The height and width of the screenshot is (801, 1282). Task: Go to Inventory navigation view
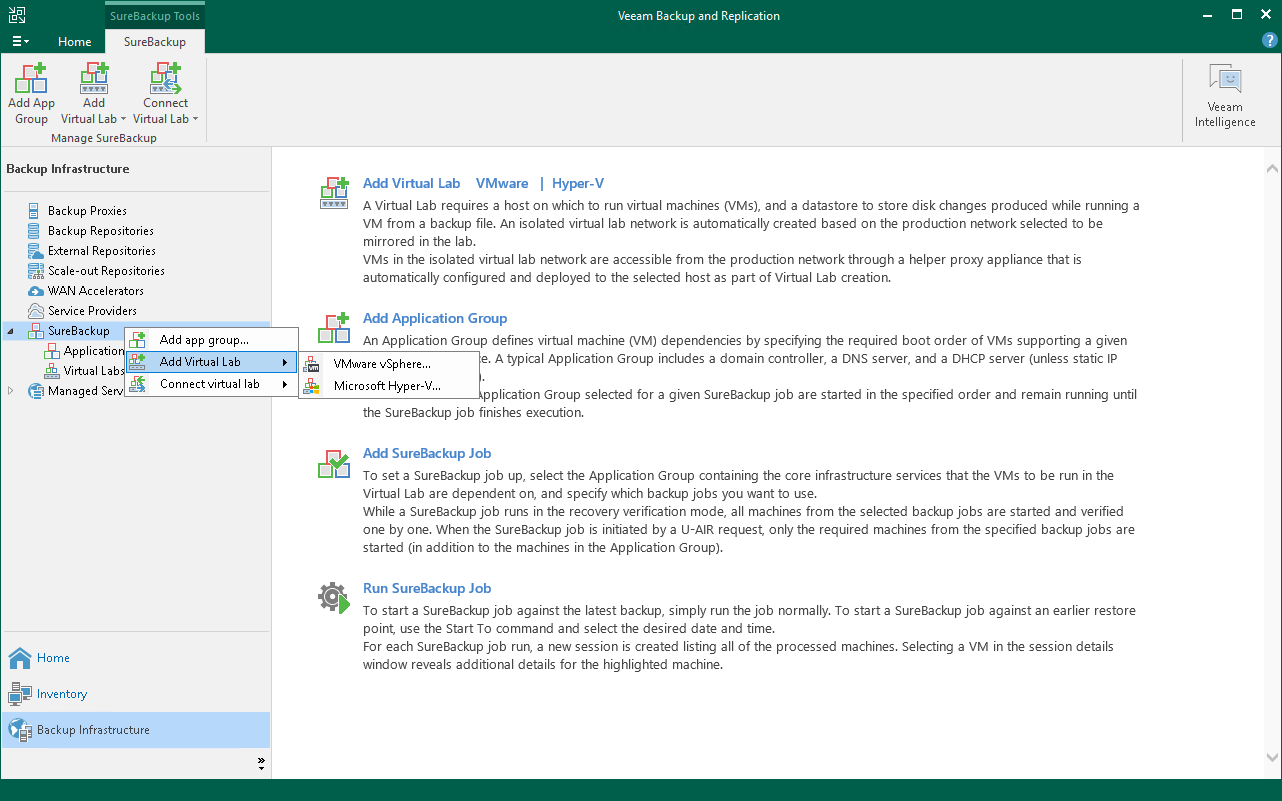135,694
